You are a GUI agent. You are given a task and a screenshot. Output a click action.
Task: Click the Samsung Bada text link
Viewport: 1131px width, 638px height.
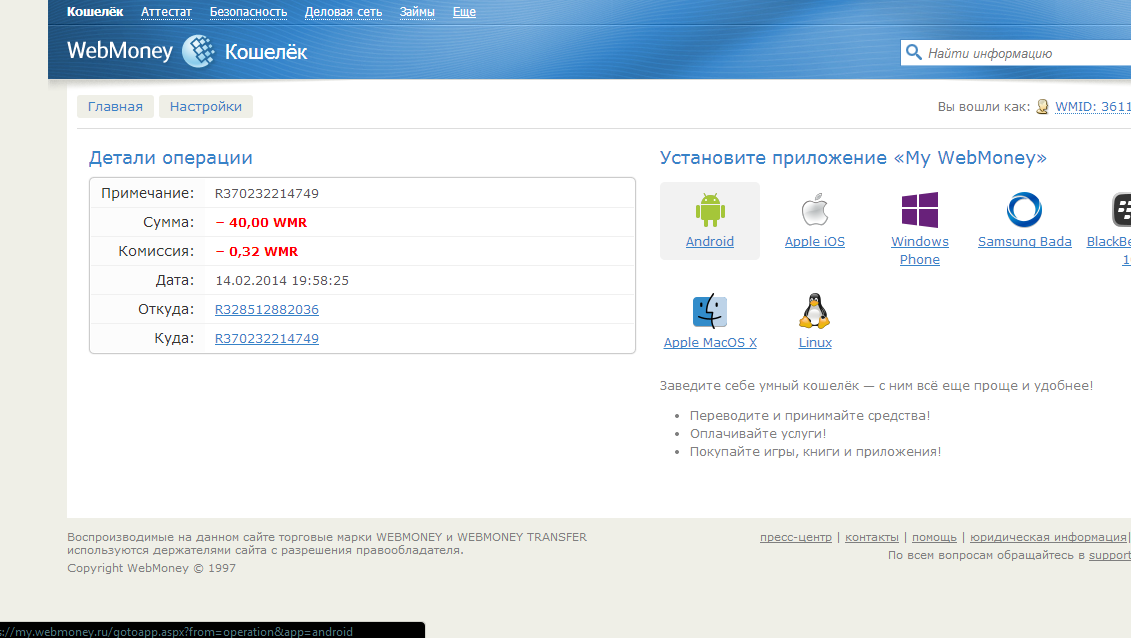(1024, 242)
